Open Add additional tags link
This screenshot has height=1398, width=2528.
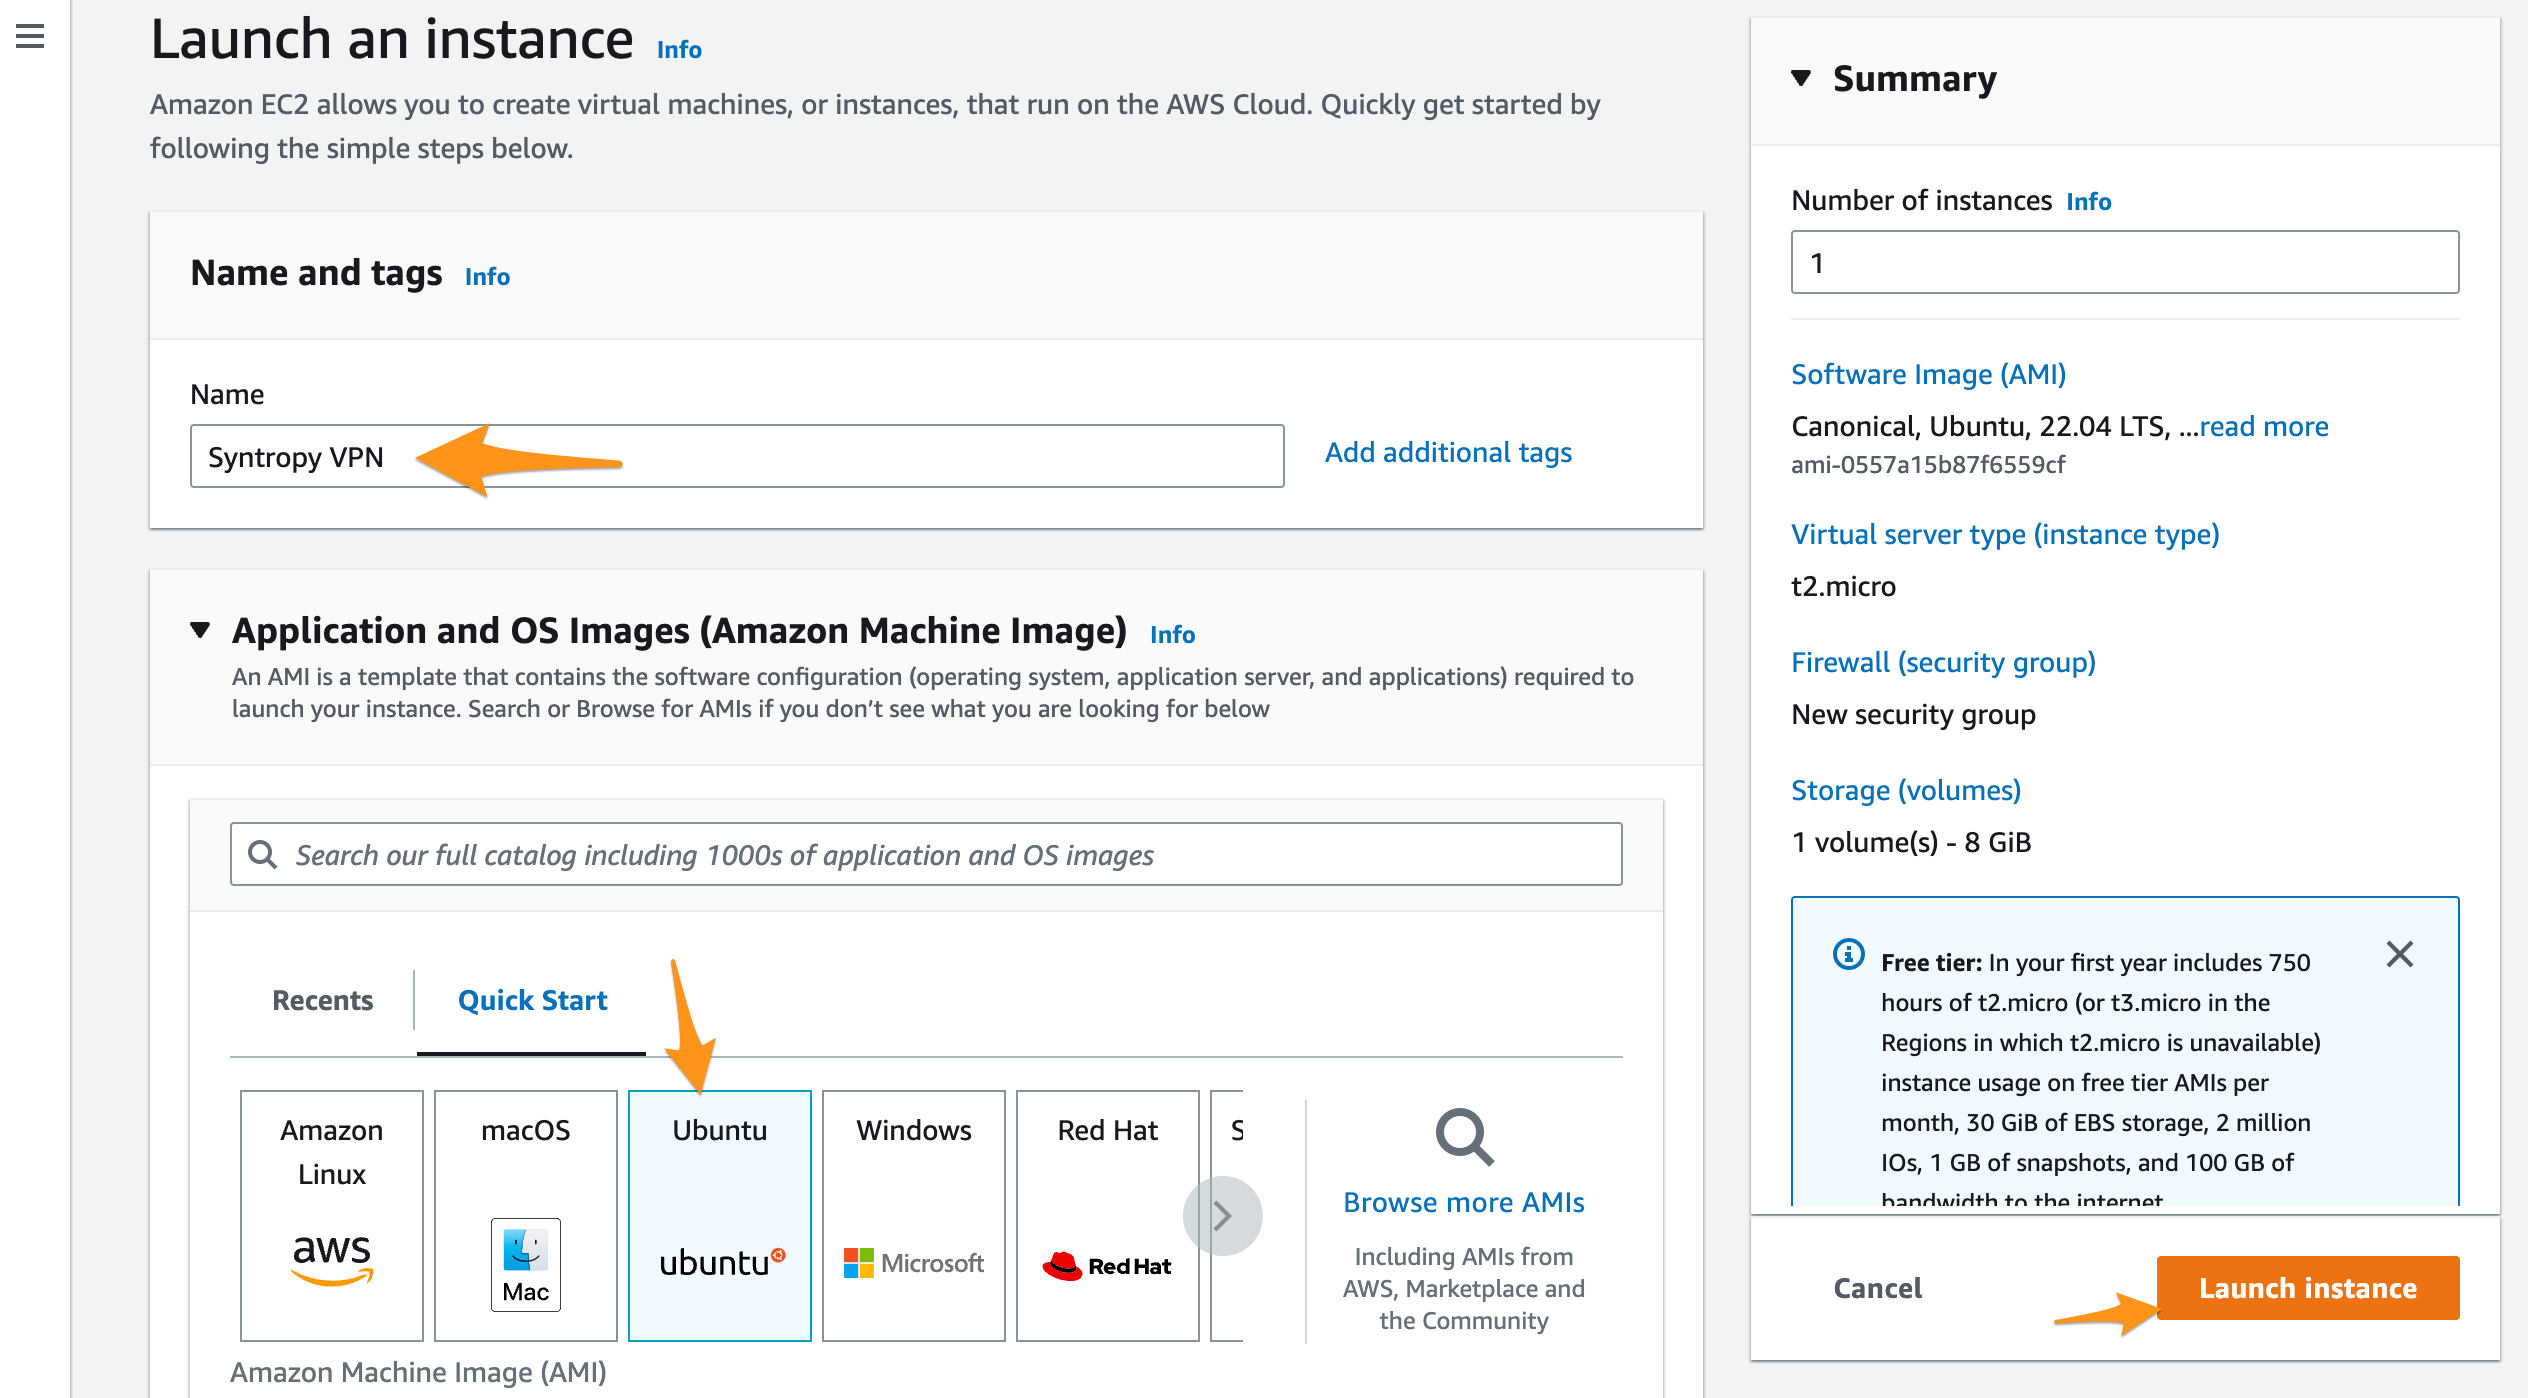1448,453
